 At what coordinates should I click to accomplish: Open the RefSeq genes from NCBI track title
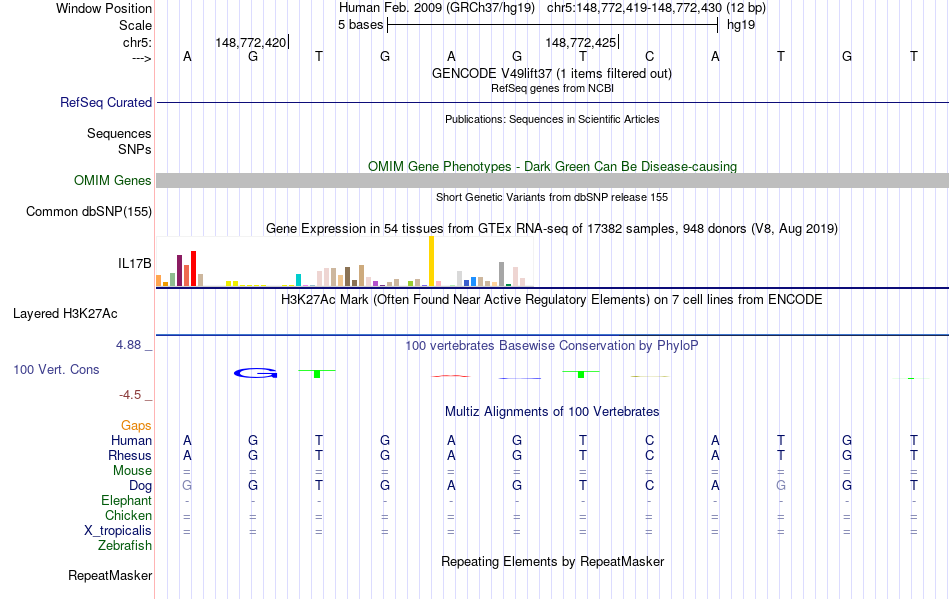[x=552, y=88]
